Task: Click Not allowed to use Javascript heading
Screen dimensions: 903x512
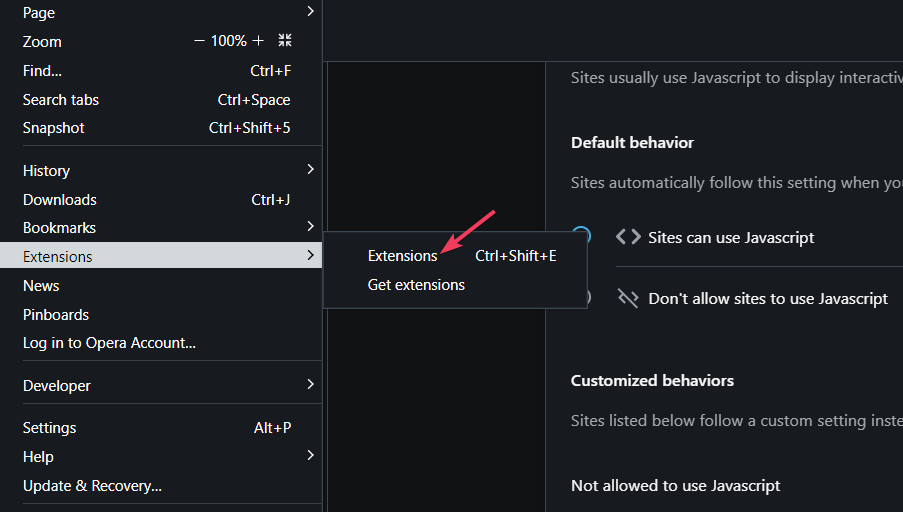Action: 675,486
